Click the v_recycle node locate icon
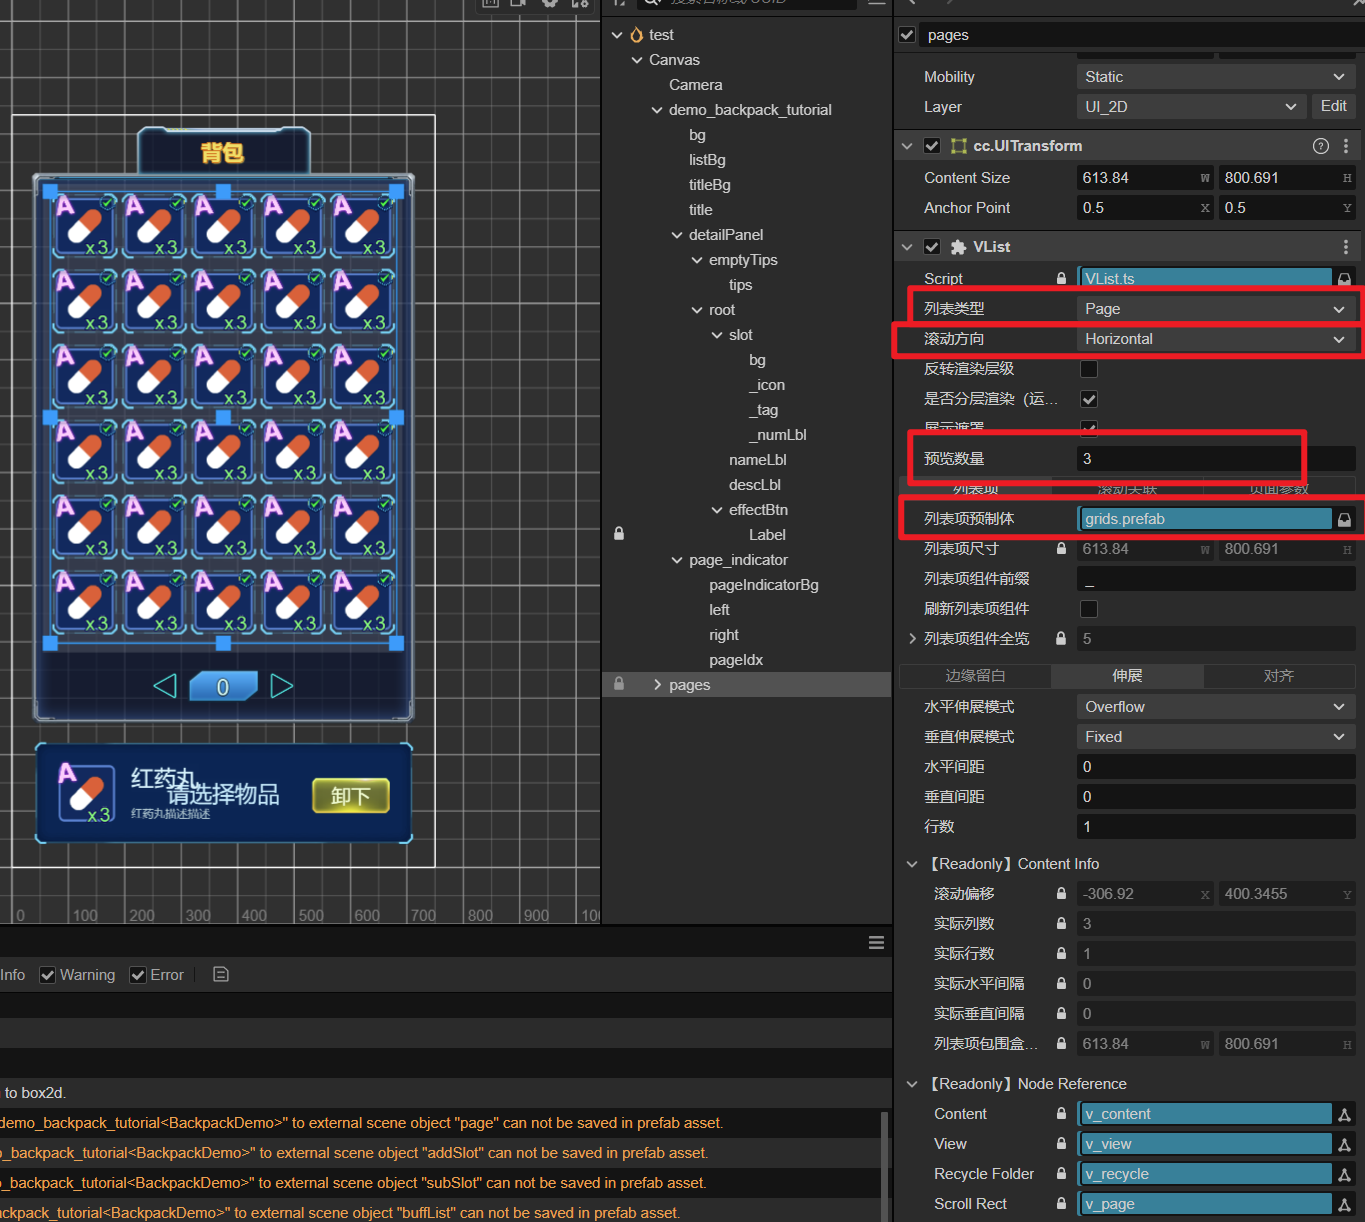The height and width of the screenshot is (1222, 1365). (x=1344, y=1174)
